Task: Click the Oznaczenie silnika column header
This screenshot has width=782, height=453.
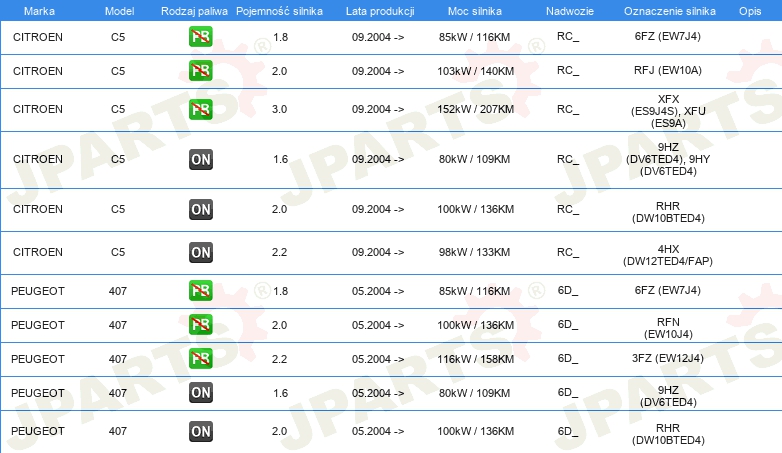Action: pos(670,11)
